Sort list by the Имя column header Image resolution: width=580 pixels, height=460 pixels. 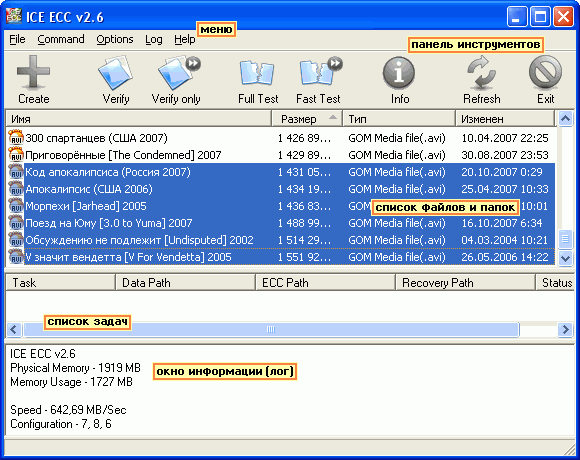coord(139,119)
